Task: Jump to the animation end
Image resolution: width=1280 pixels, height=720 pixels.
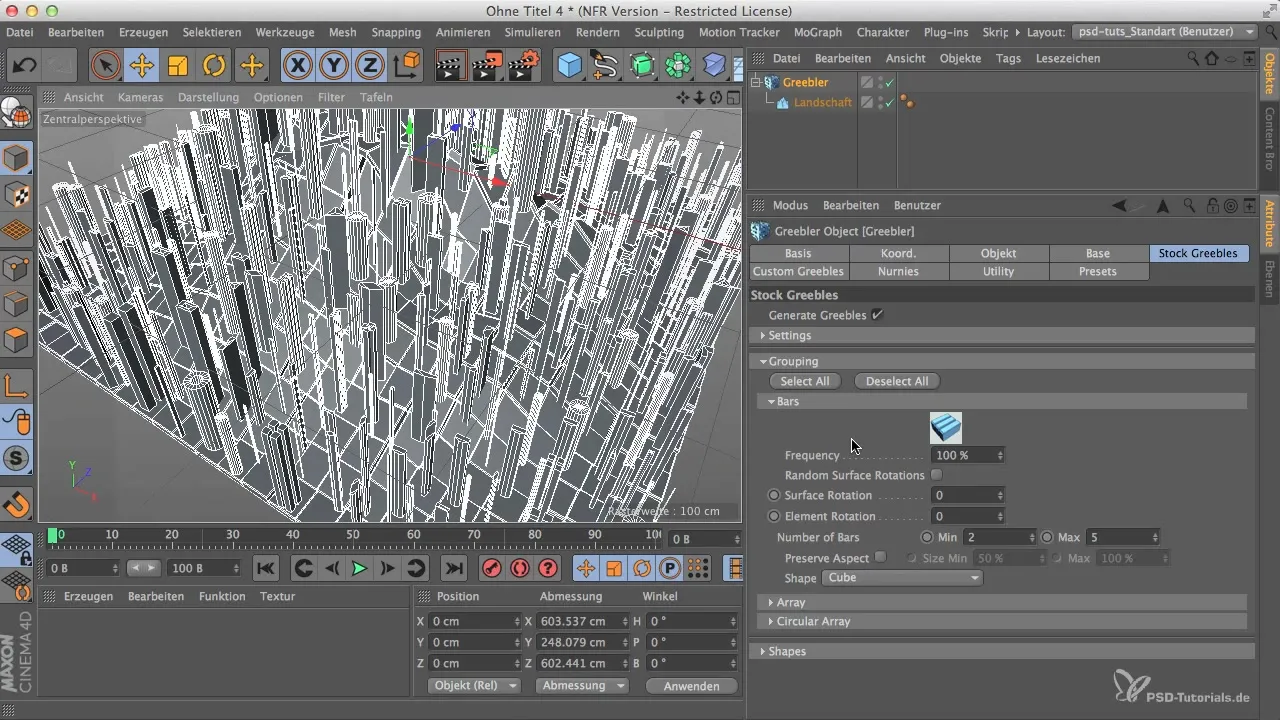Action: pyautogui.click(x=453, y=568)
